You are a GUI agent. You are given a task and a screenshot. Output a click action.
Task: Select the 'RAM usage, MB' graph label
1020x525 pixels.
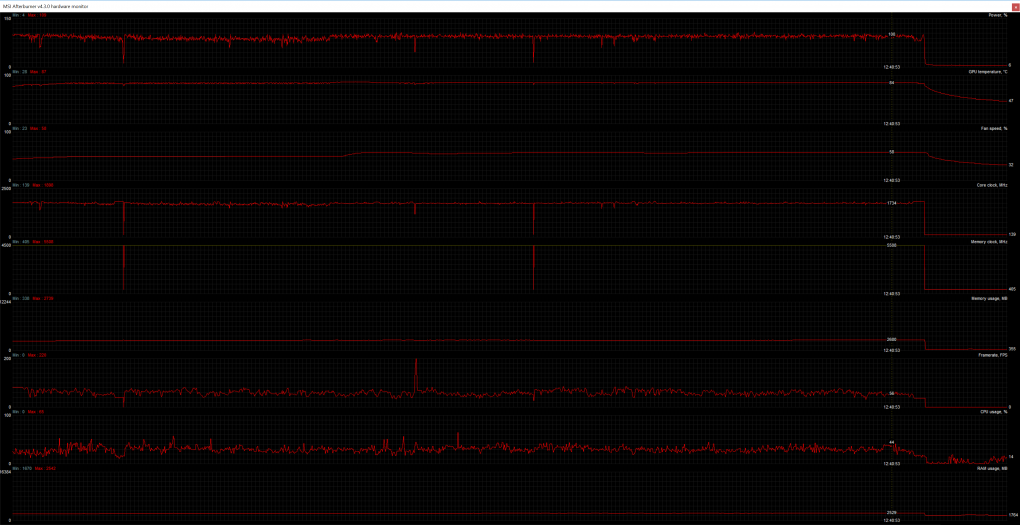(993, 468)
